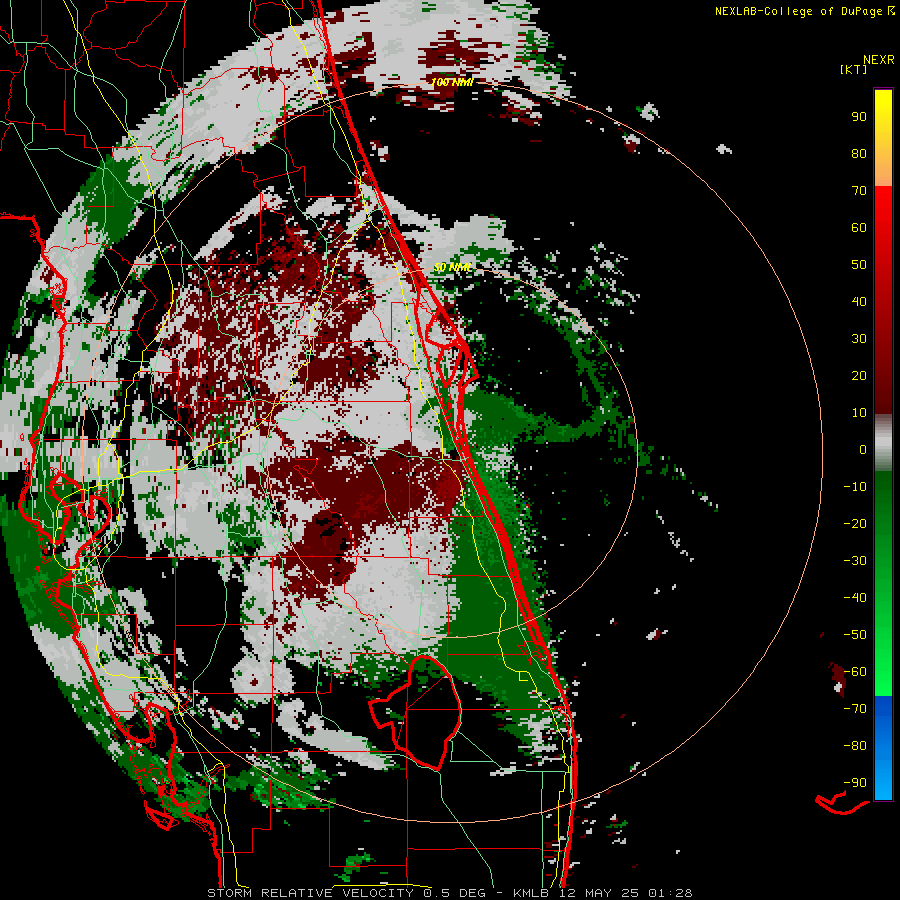Click the -10 value on the velocity scale
This screenshot has width=900, height=900.
(855, 487)
